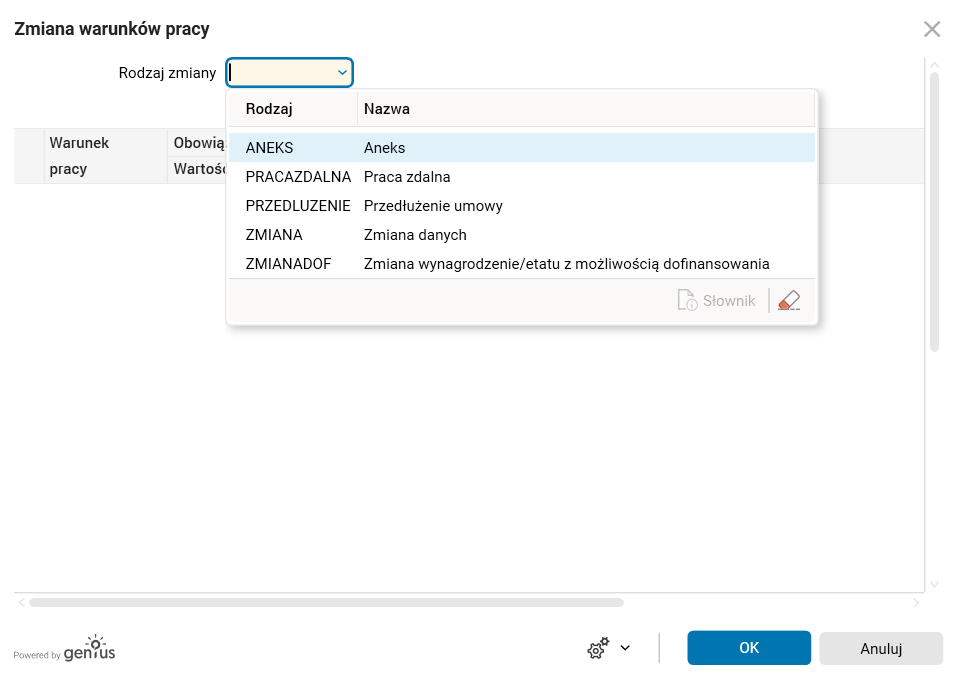The height and width of the screenshot is (679, 956).
Task: Click the horizontal scrollbar thumb
Action: click(x=326, y=603)
